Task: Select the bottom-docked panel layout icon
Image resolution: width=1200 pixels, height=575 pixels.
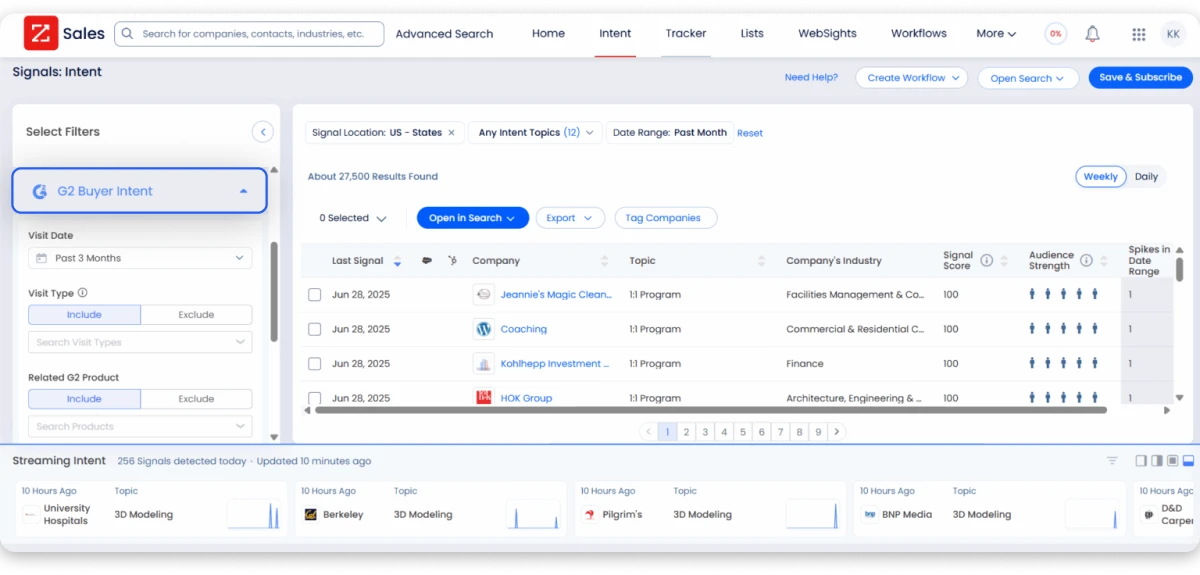Action: tap(1188, 461)
